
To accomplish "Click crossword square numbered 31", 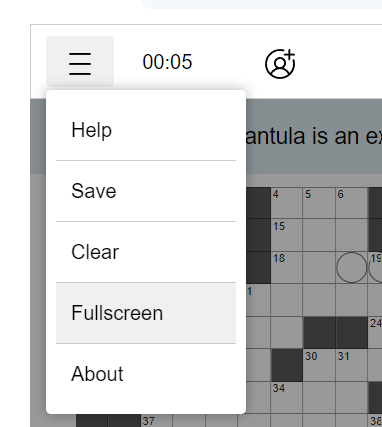I will click(x=352, y=365).
